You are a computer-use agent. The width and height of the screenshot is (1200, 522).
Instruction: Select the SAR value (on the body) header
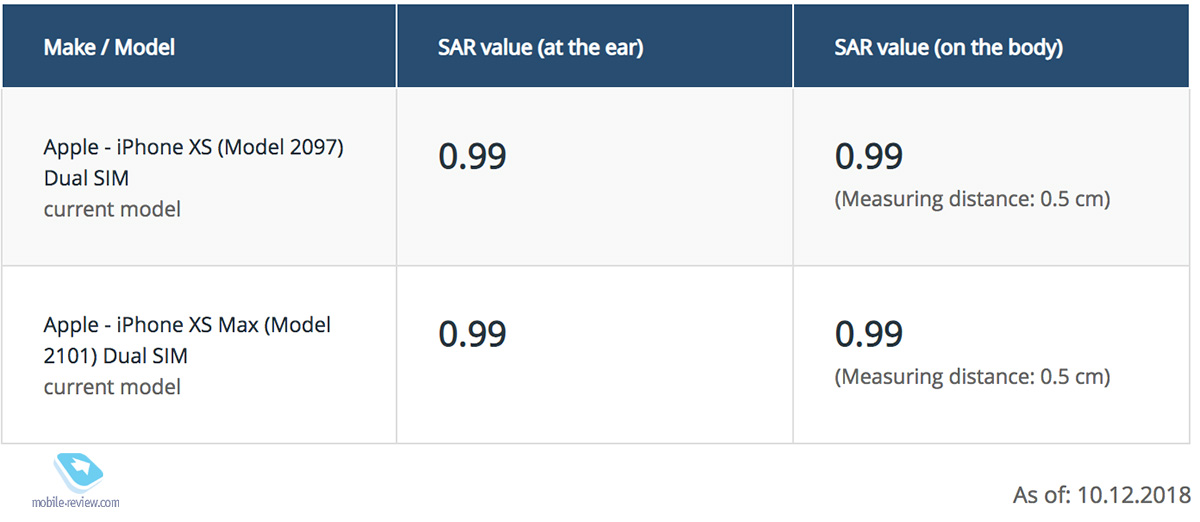pos(948,47)
